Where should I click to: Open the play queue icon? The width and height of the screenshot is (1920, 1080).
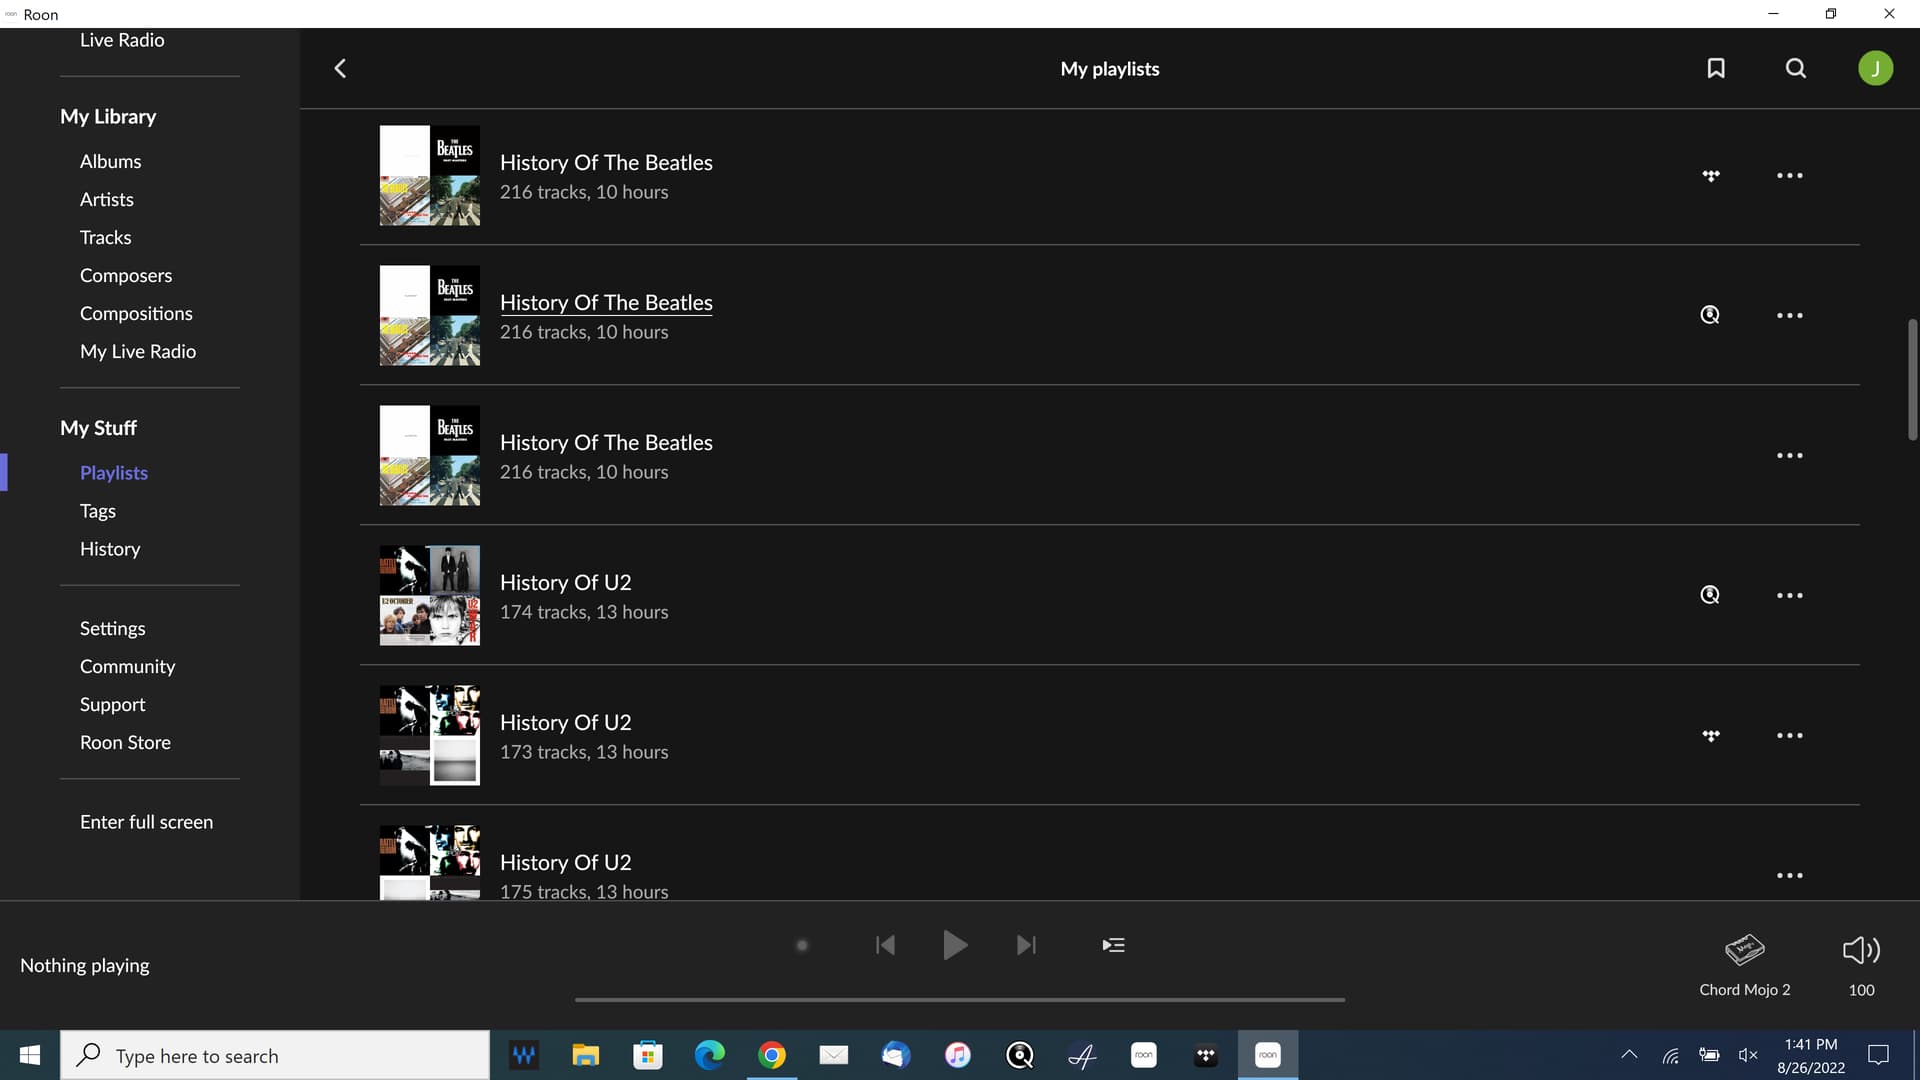1113,945
